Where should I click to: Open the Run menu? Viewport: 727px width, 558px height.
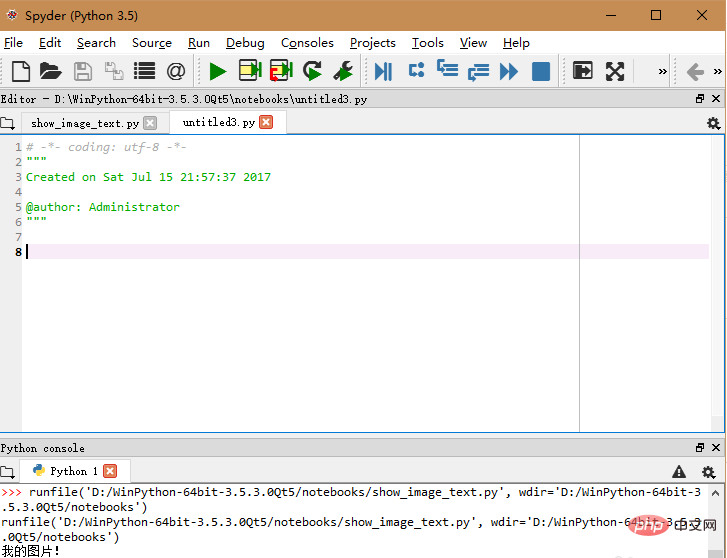pos(198,43)
